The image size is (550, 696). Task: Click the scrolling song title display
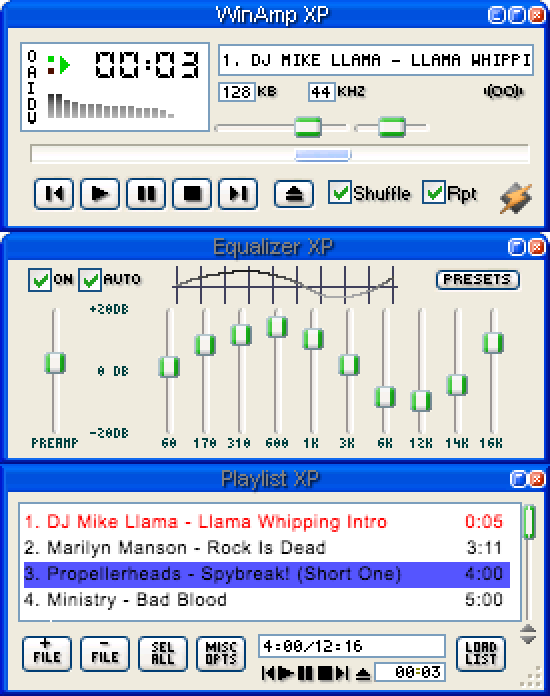(x=376, y=60)
